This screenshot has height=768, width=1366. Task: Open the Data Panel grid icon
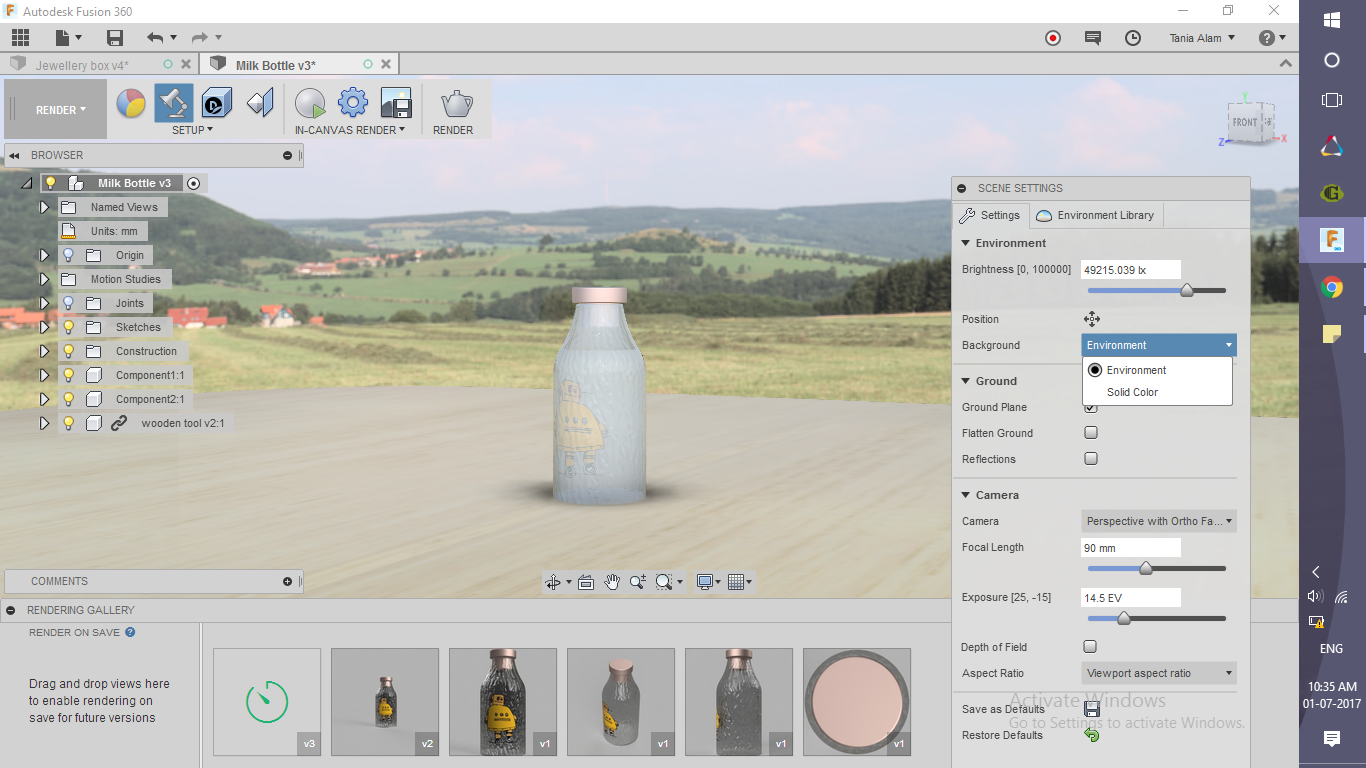20,38
